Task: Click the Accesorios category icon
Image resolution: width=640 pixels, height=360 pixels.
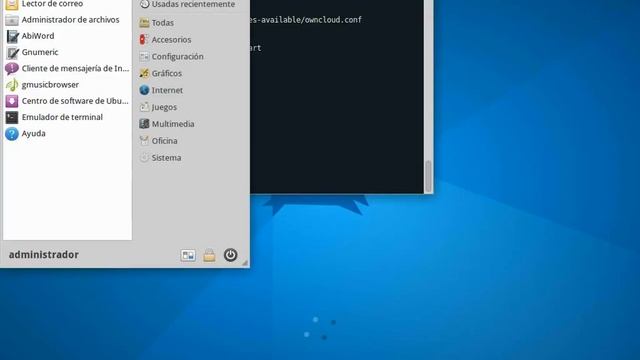Action: point(143,40)
